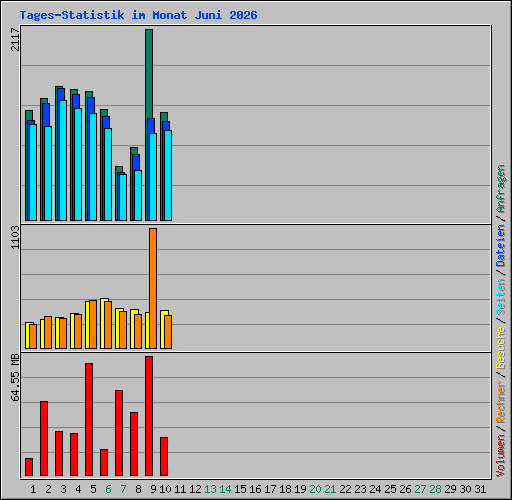Click the orange Rechner bar for day 5

[x=93, y=325]
